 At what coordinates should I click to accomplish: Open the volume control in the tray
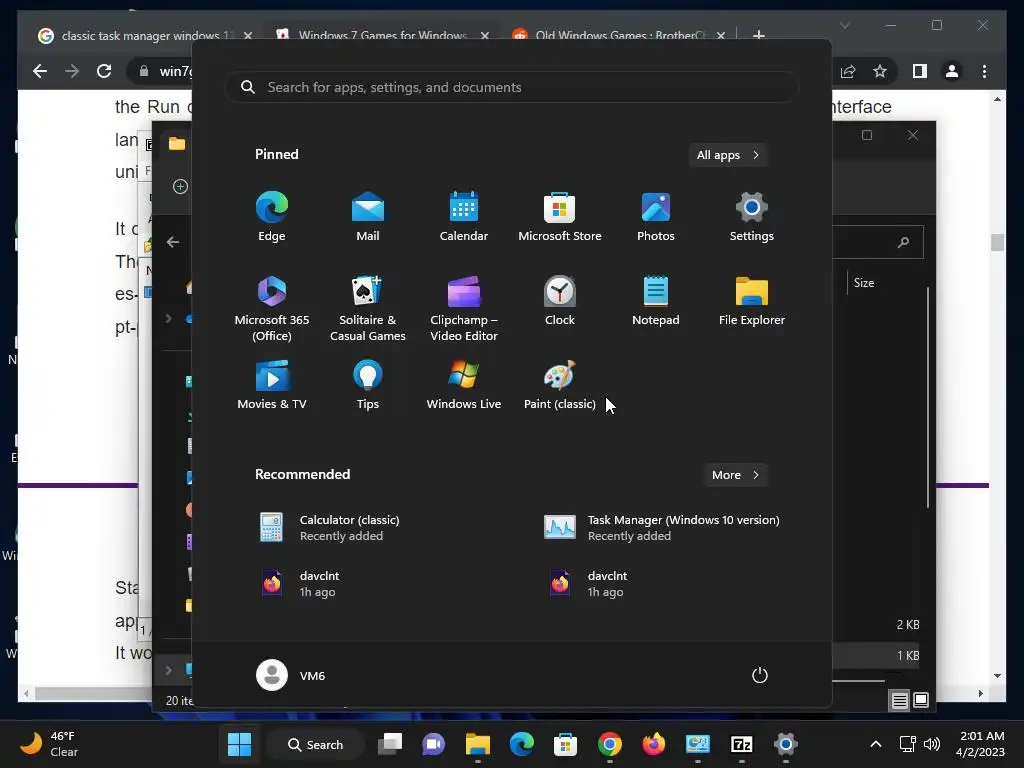tap(932, 744)
